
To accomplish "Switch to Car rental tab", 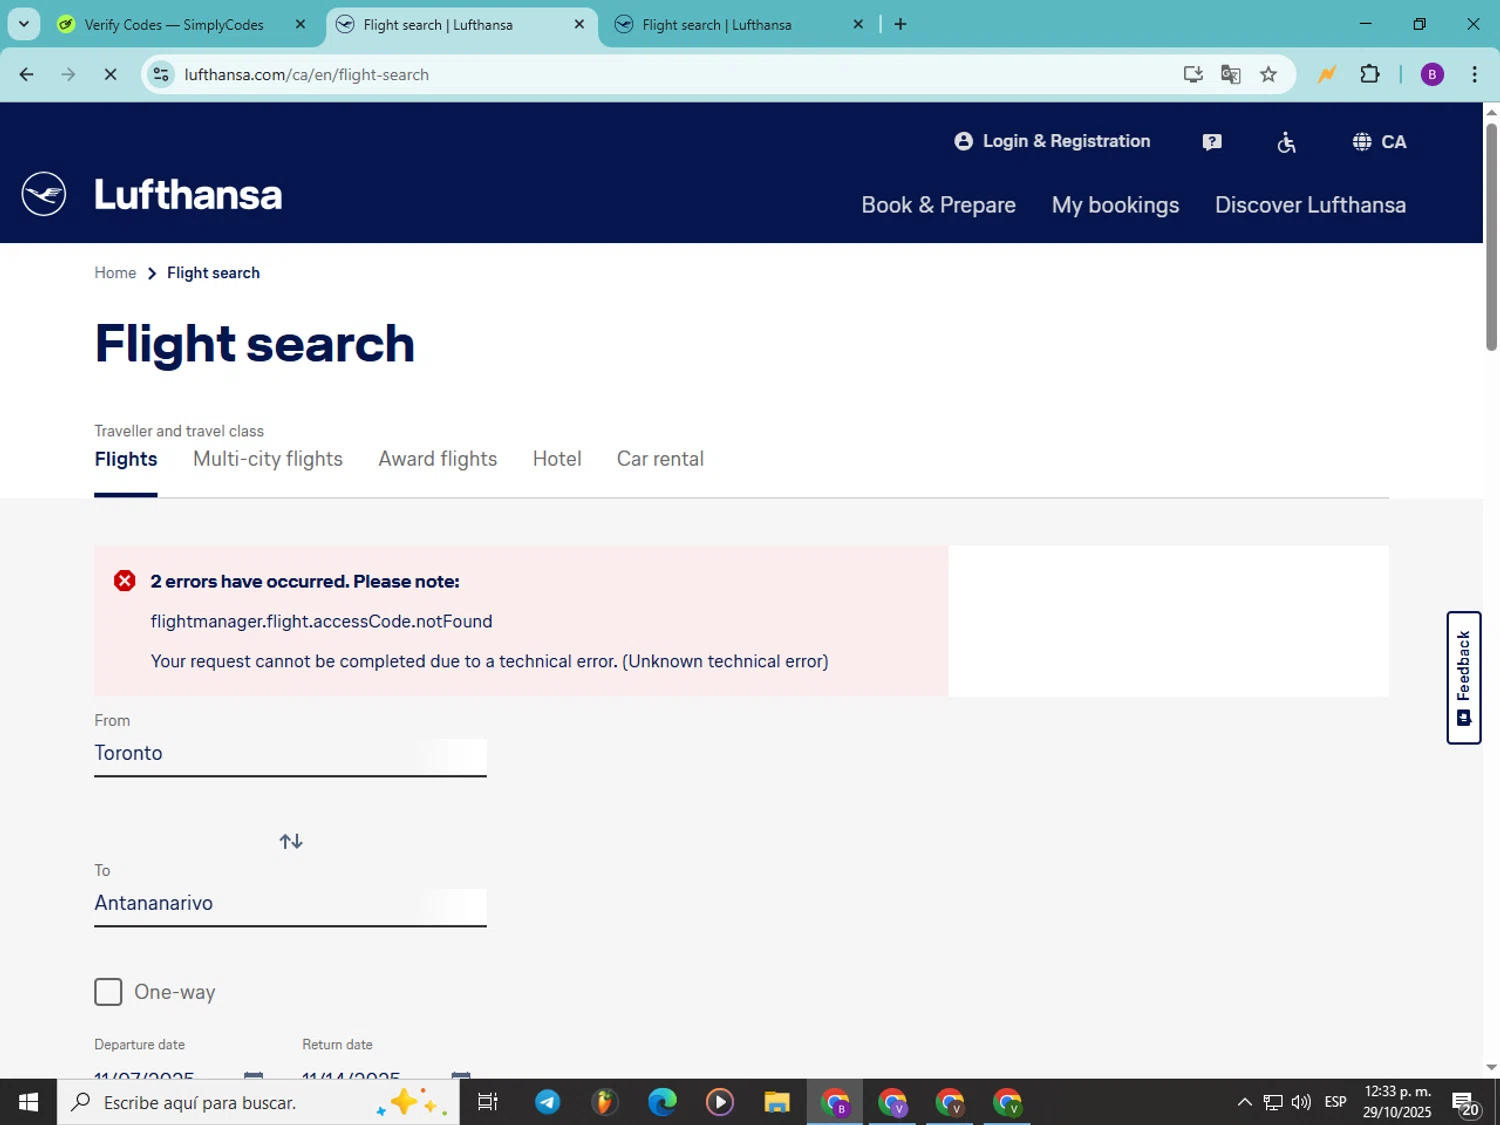I will point(660,459).
